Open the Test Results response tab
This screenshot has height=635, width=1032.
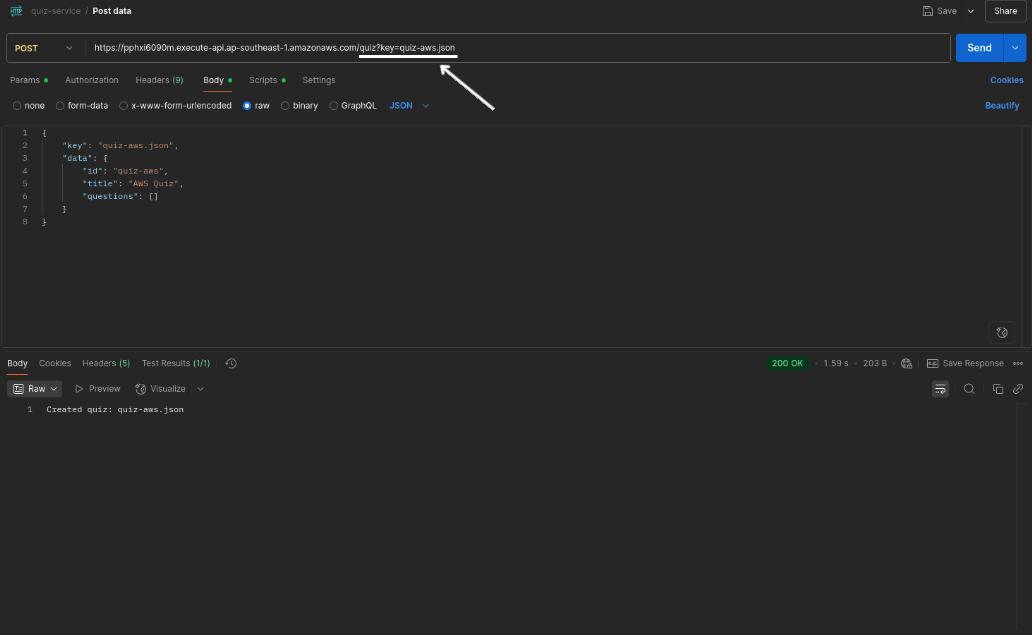click(175, 363)
